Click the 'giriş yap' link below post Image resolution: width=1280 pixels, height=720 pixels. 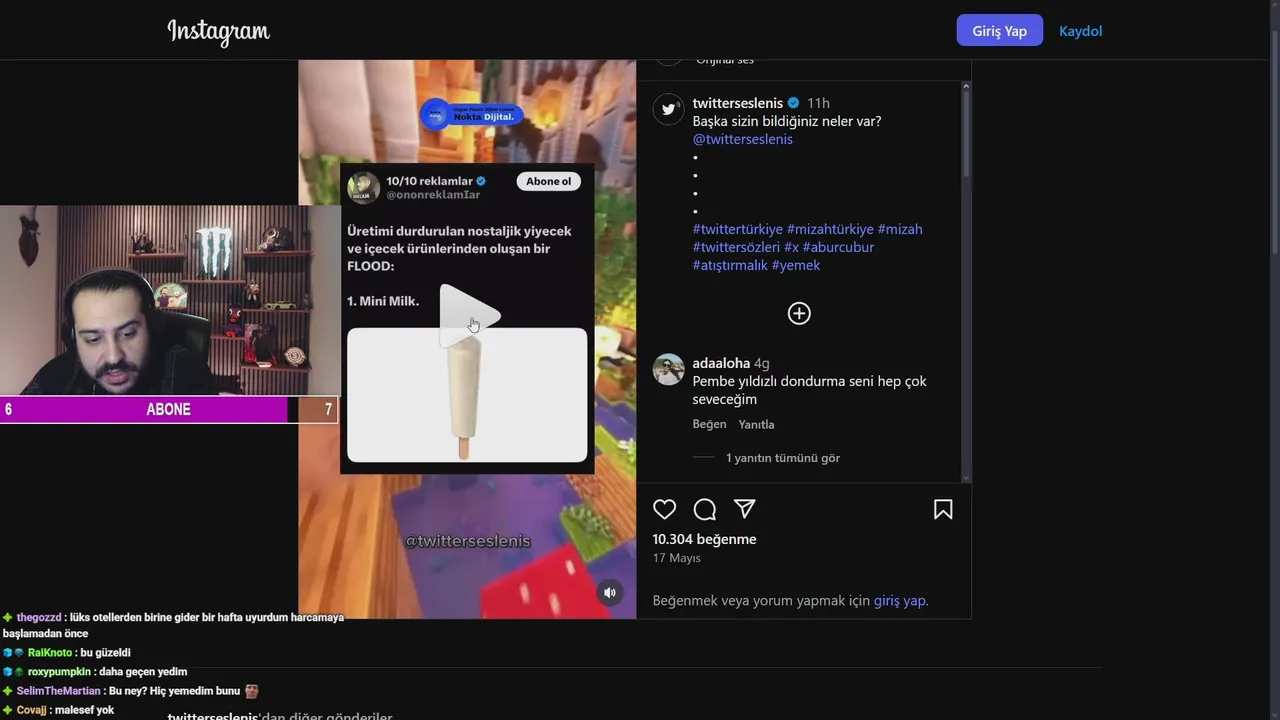pos(900,601)
